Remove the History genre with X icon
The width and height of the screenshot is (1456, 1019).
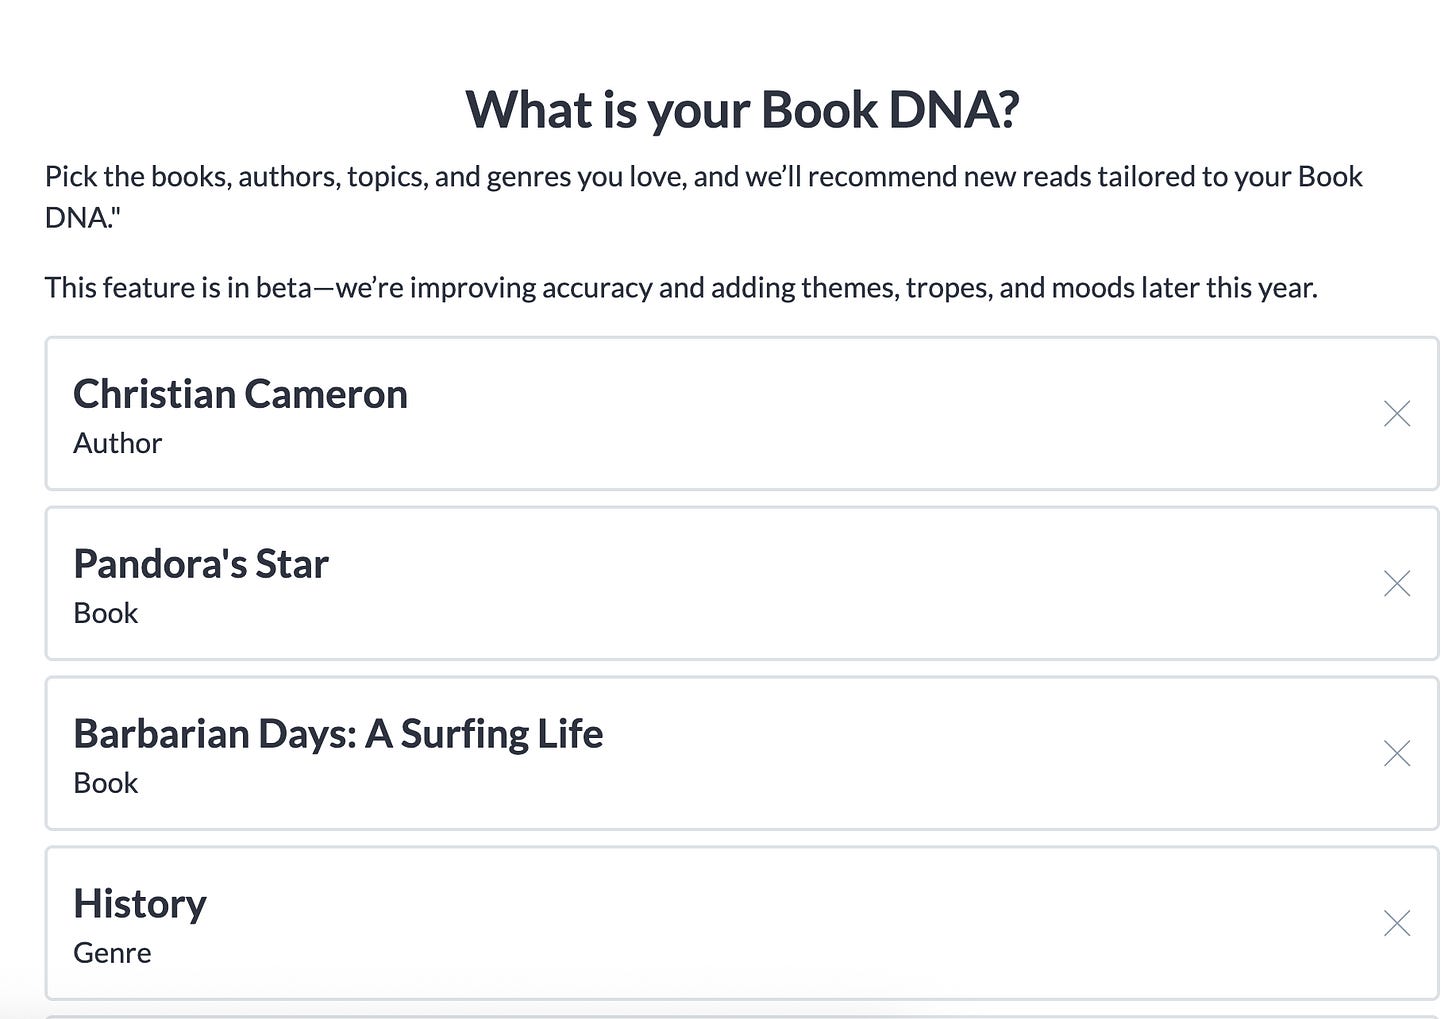(x=1397, y=923)
